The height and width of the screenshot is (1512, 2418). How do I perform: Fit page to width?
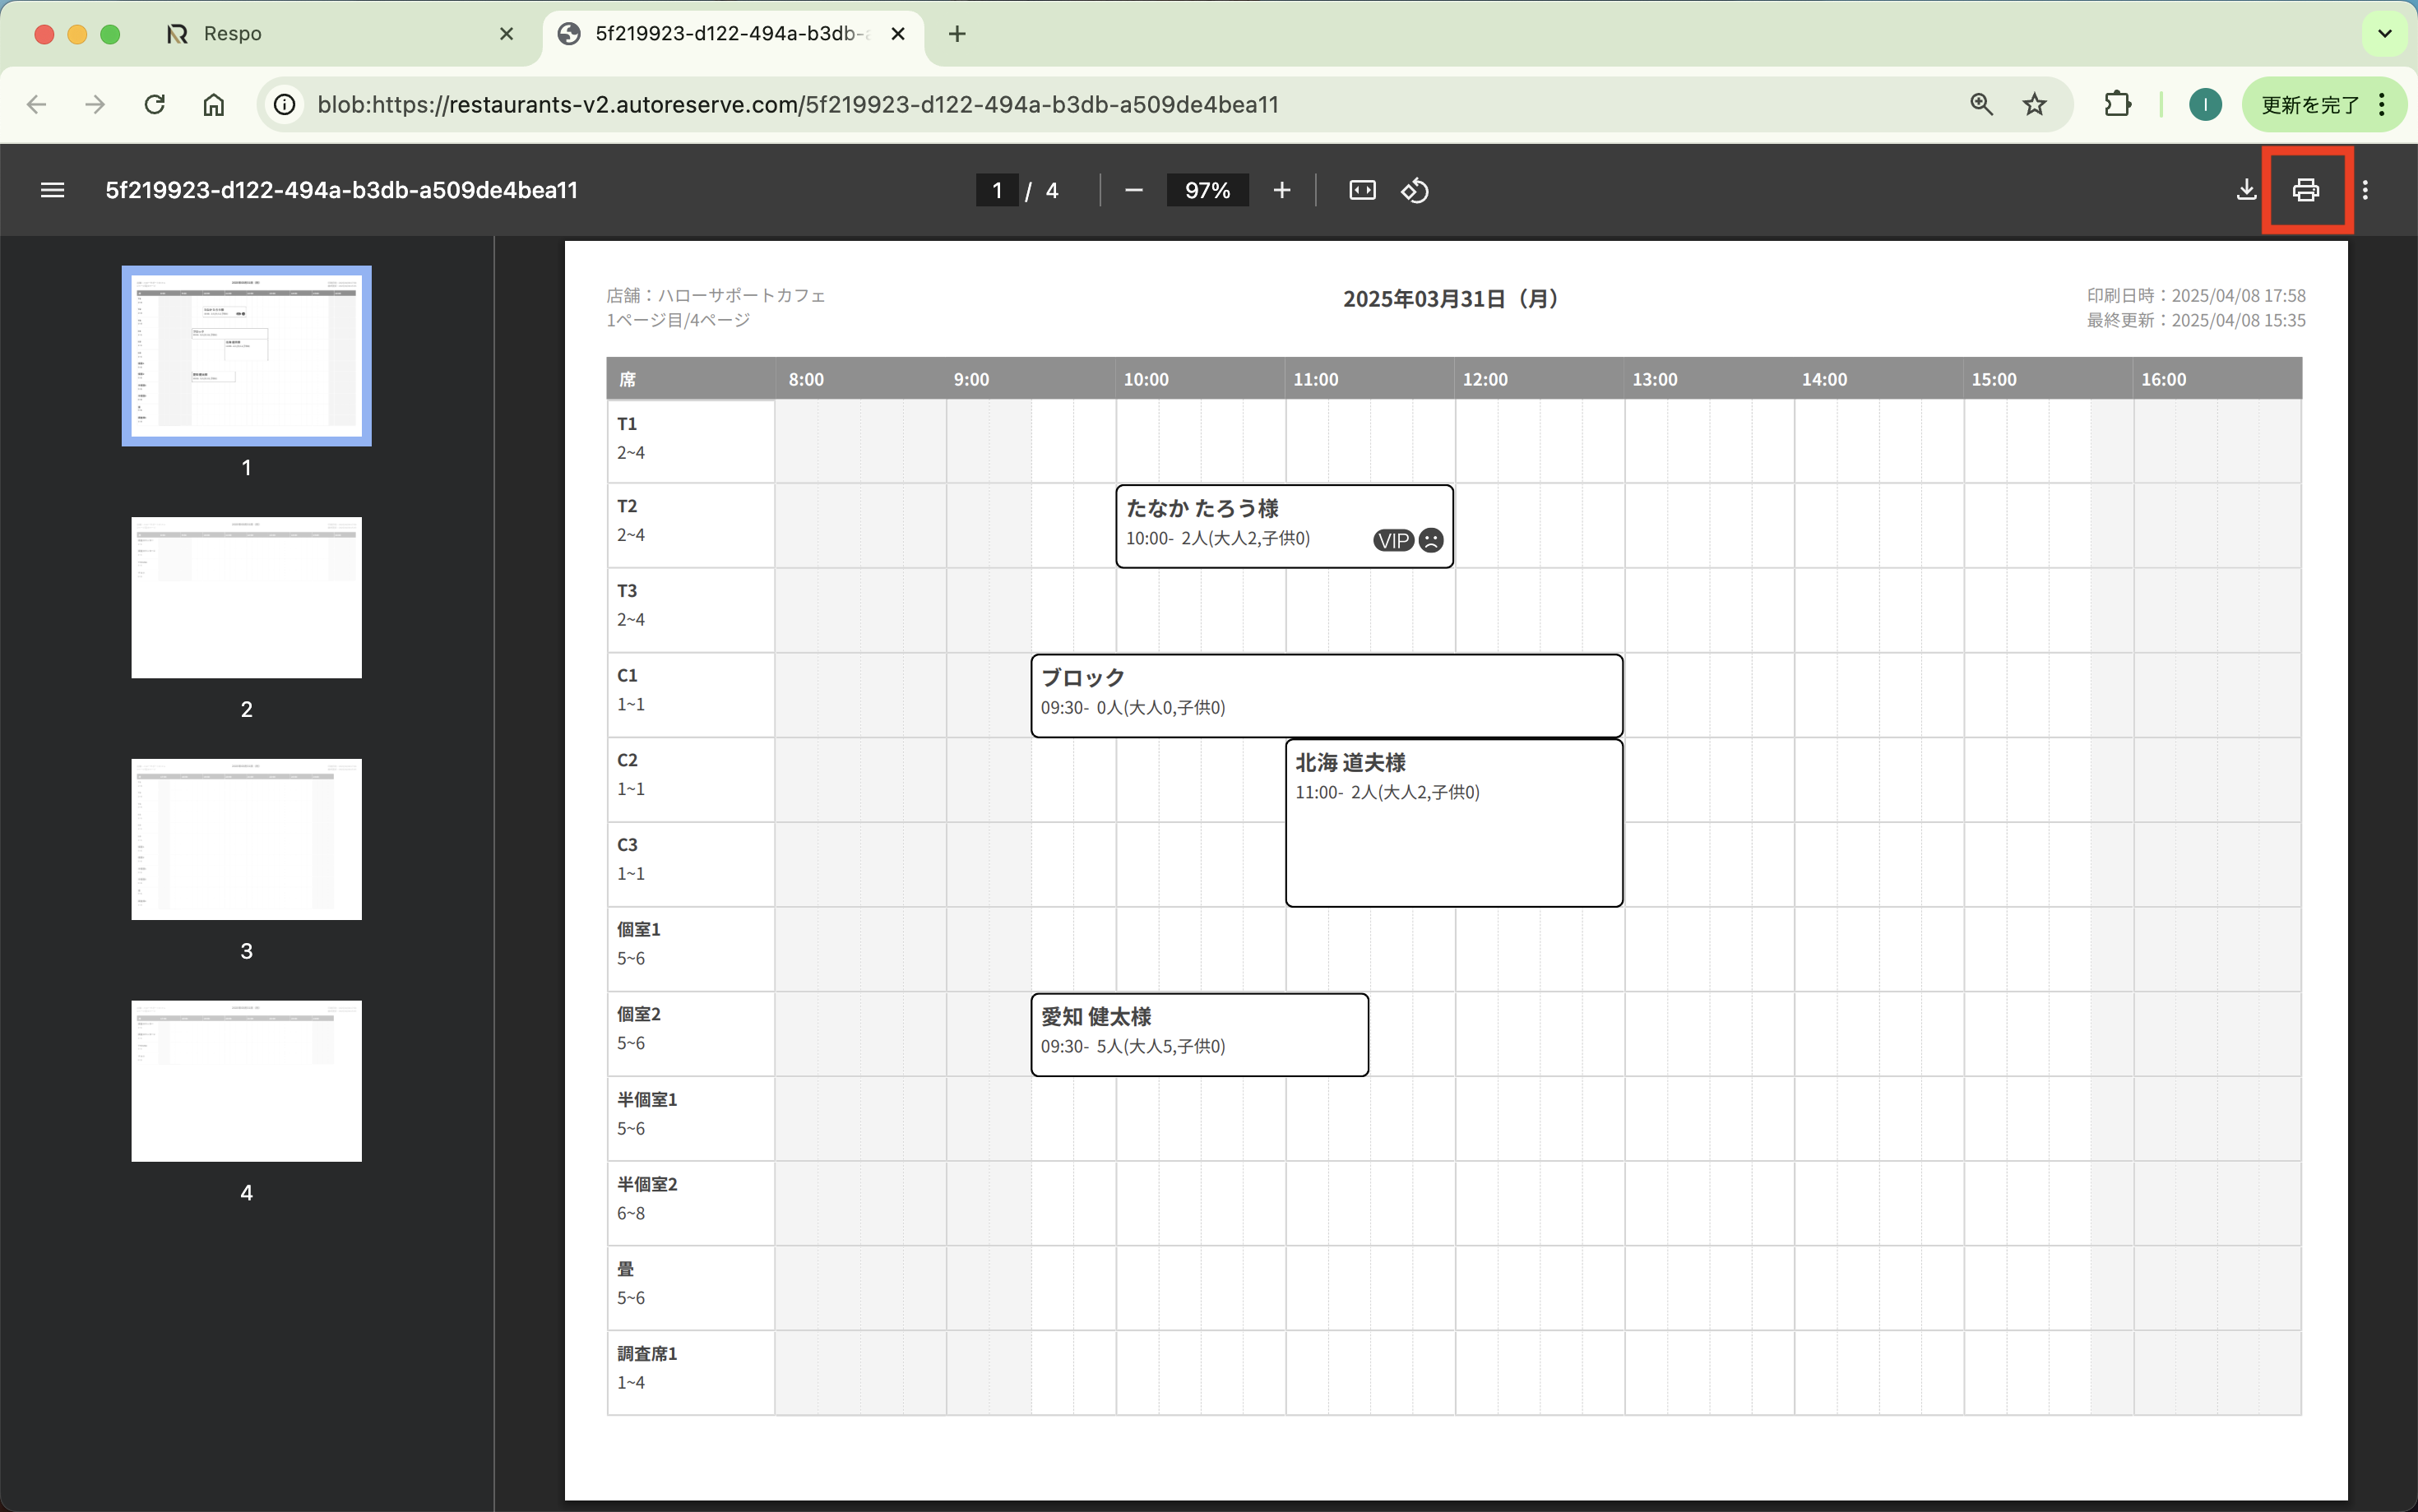click(x=1362, y=190)
